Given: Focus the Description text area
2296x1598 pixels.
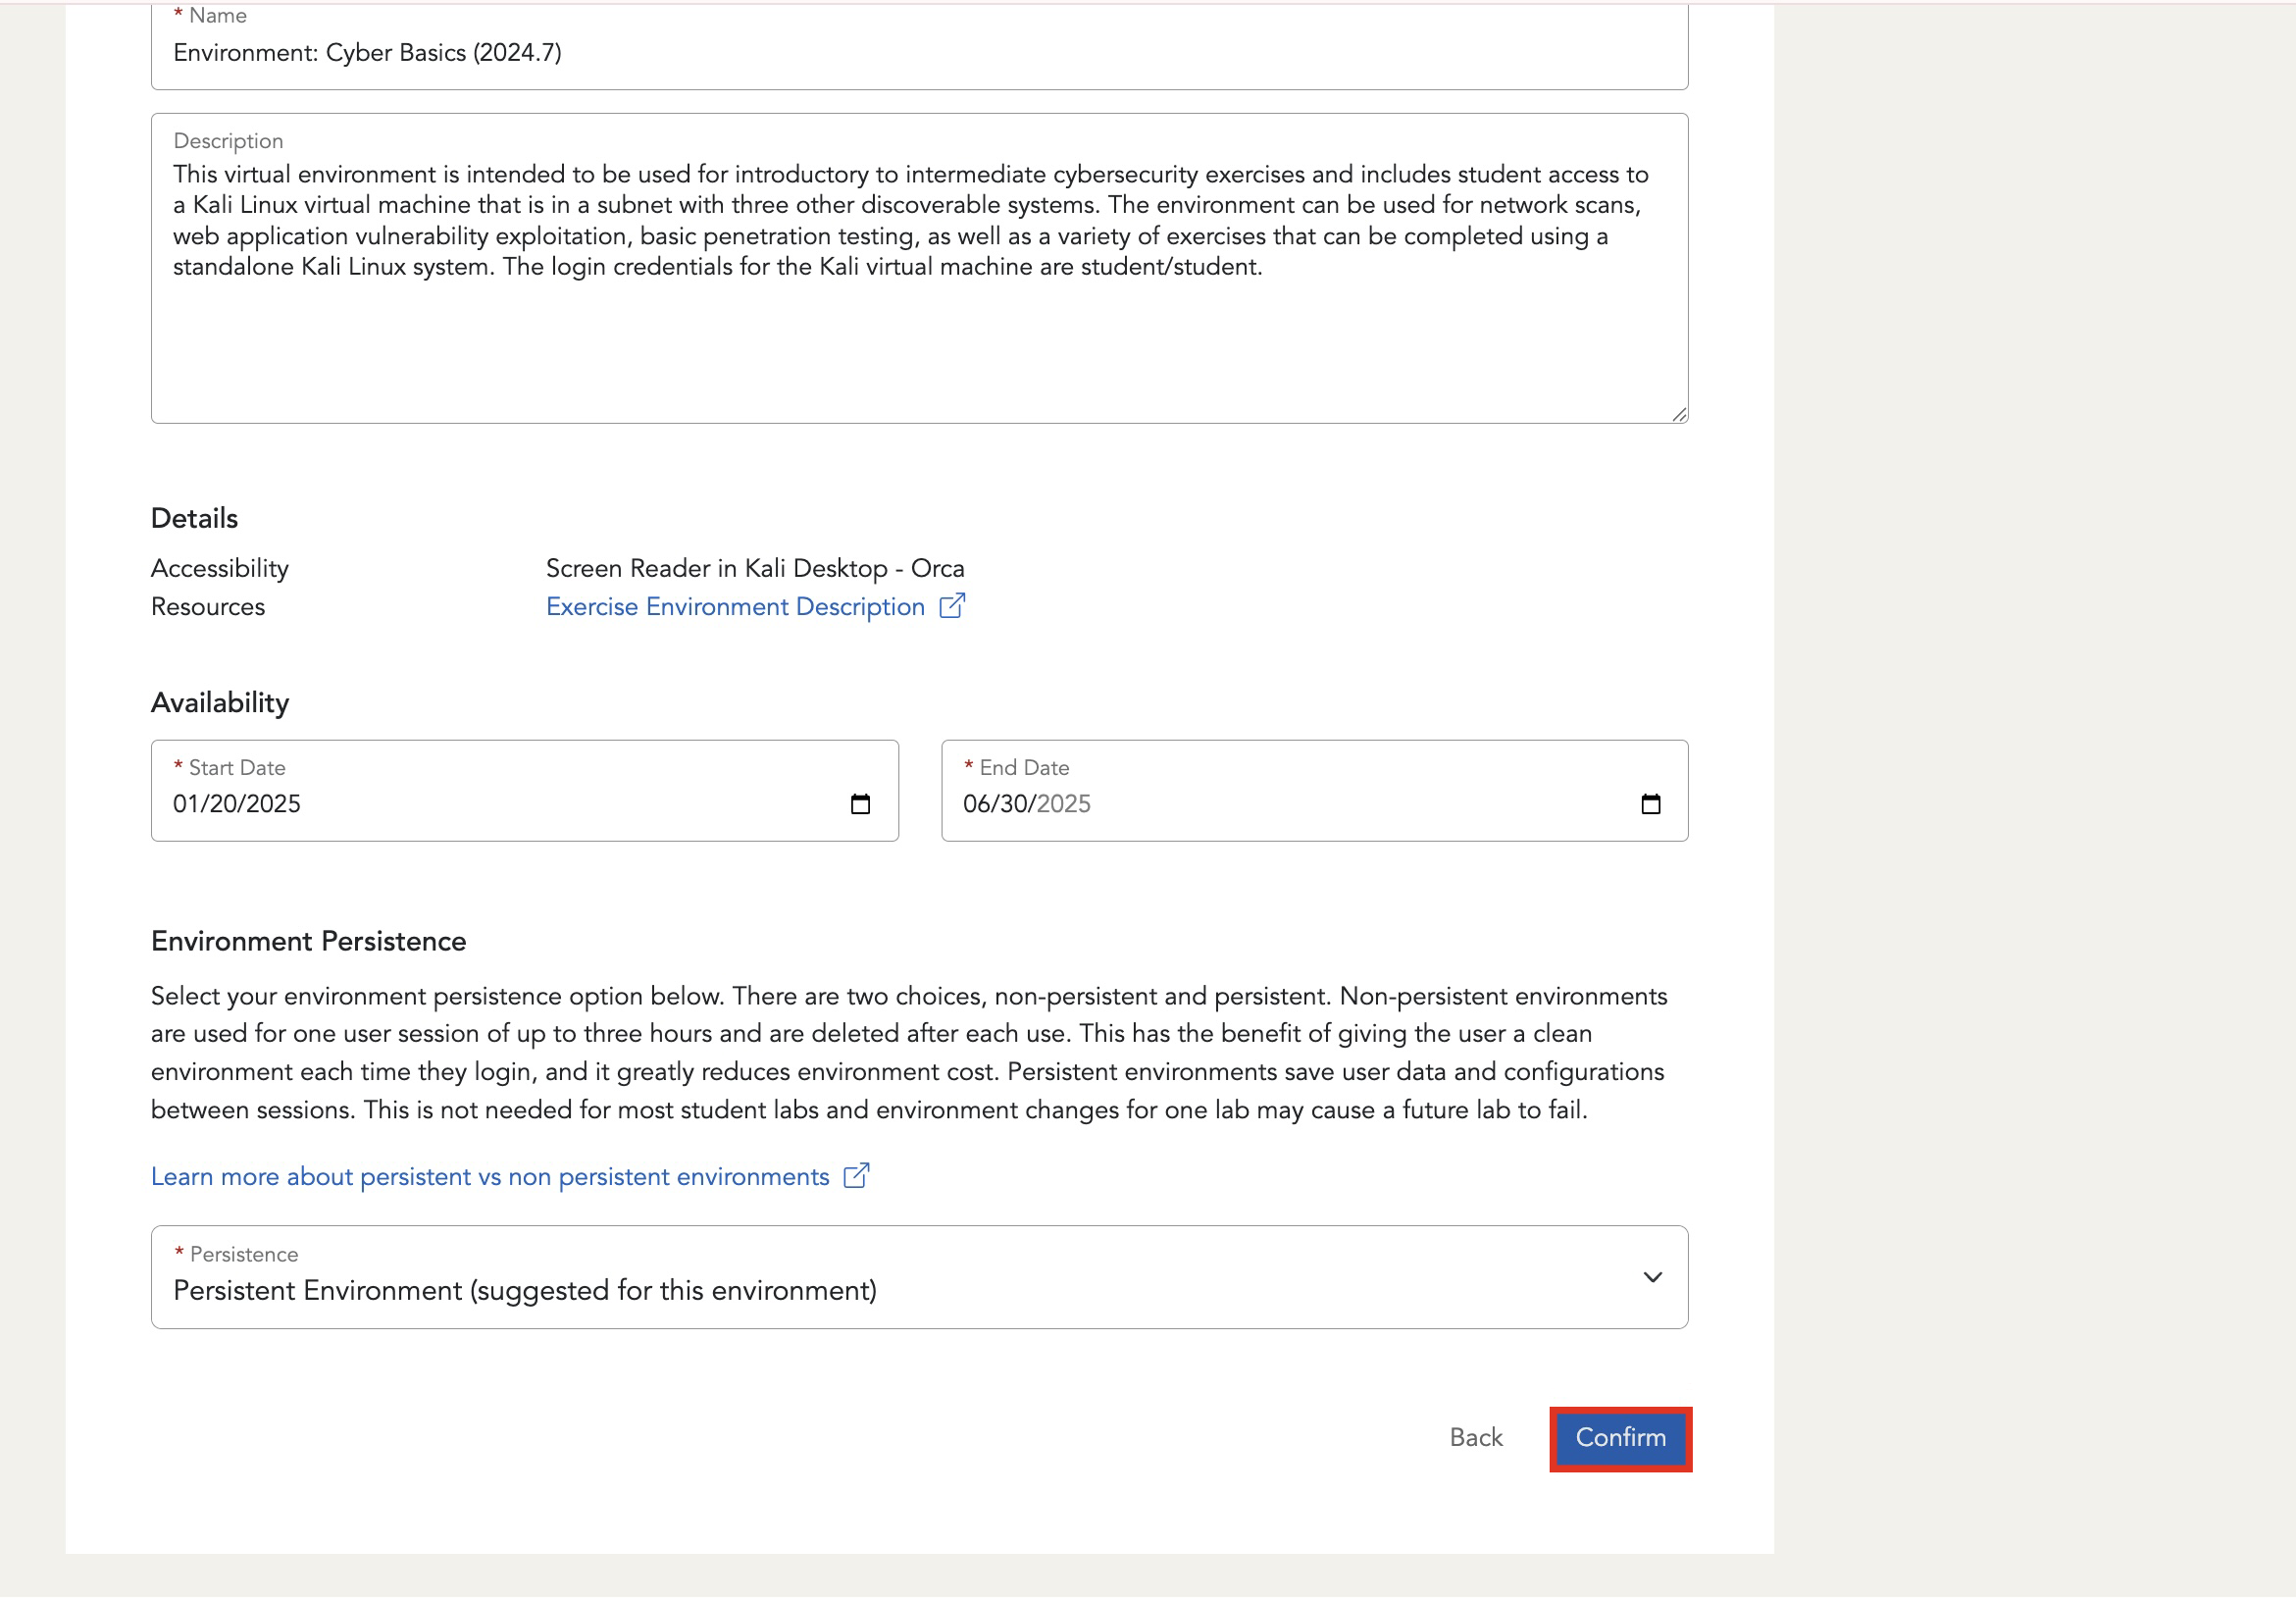Looking at the screenshot, I should click(919, 268).
